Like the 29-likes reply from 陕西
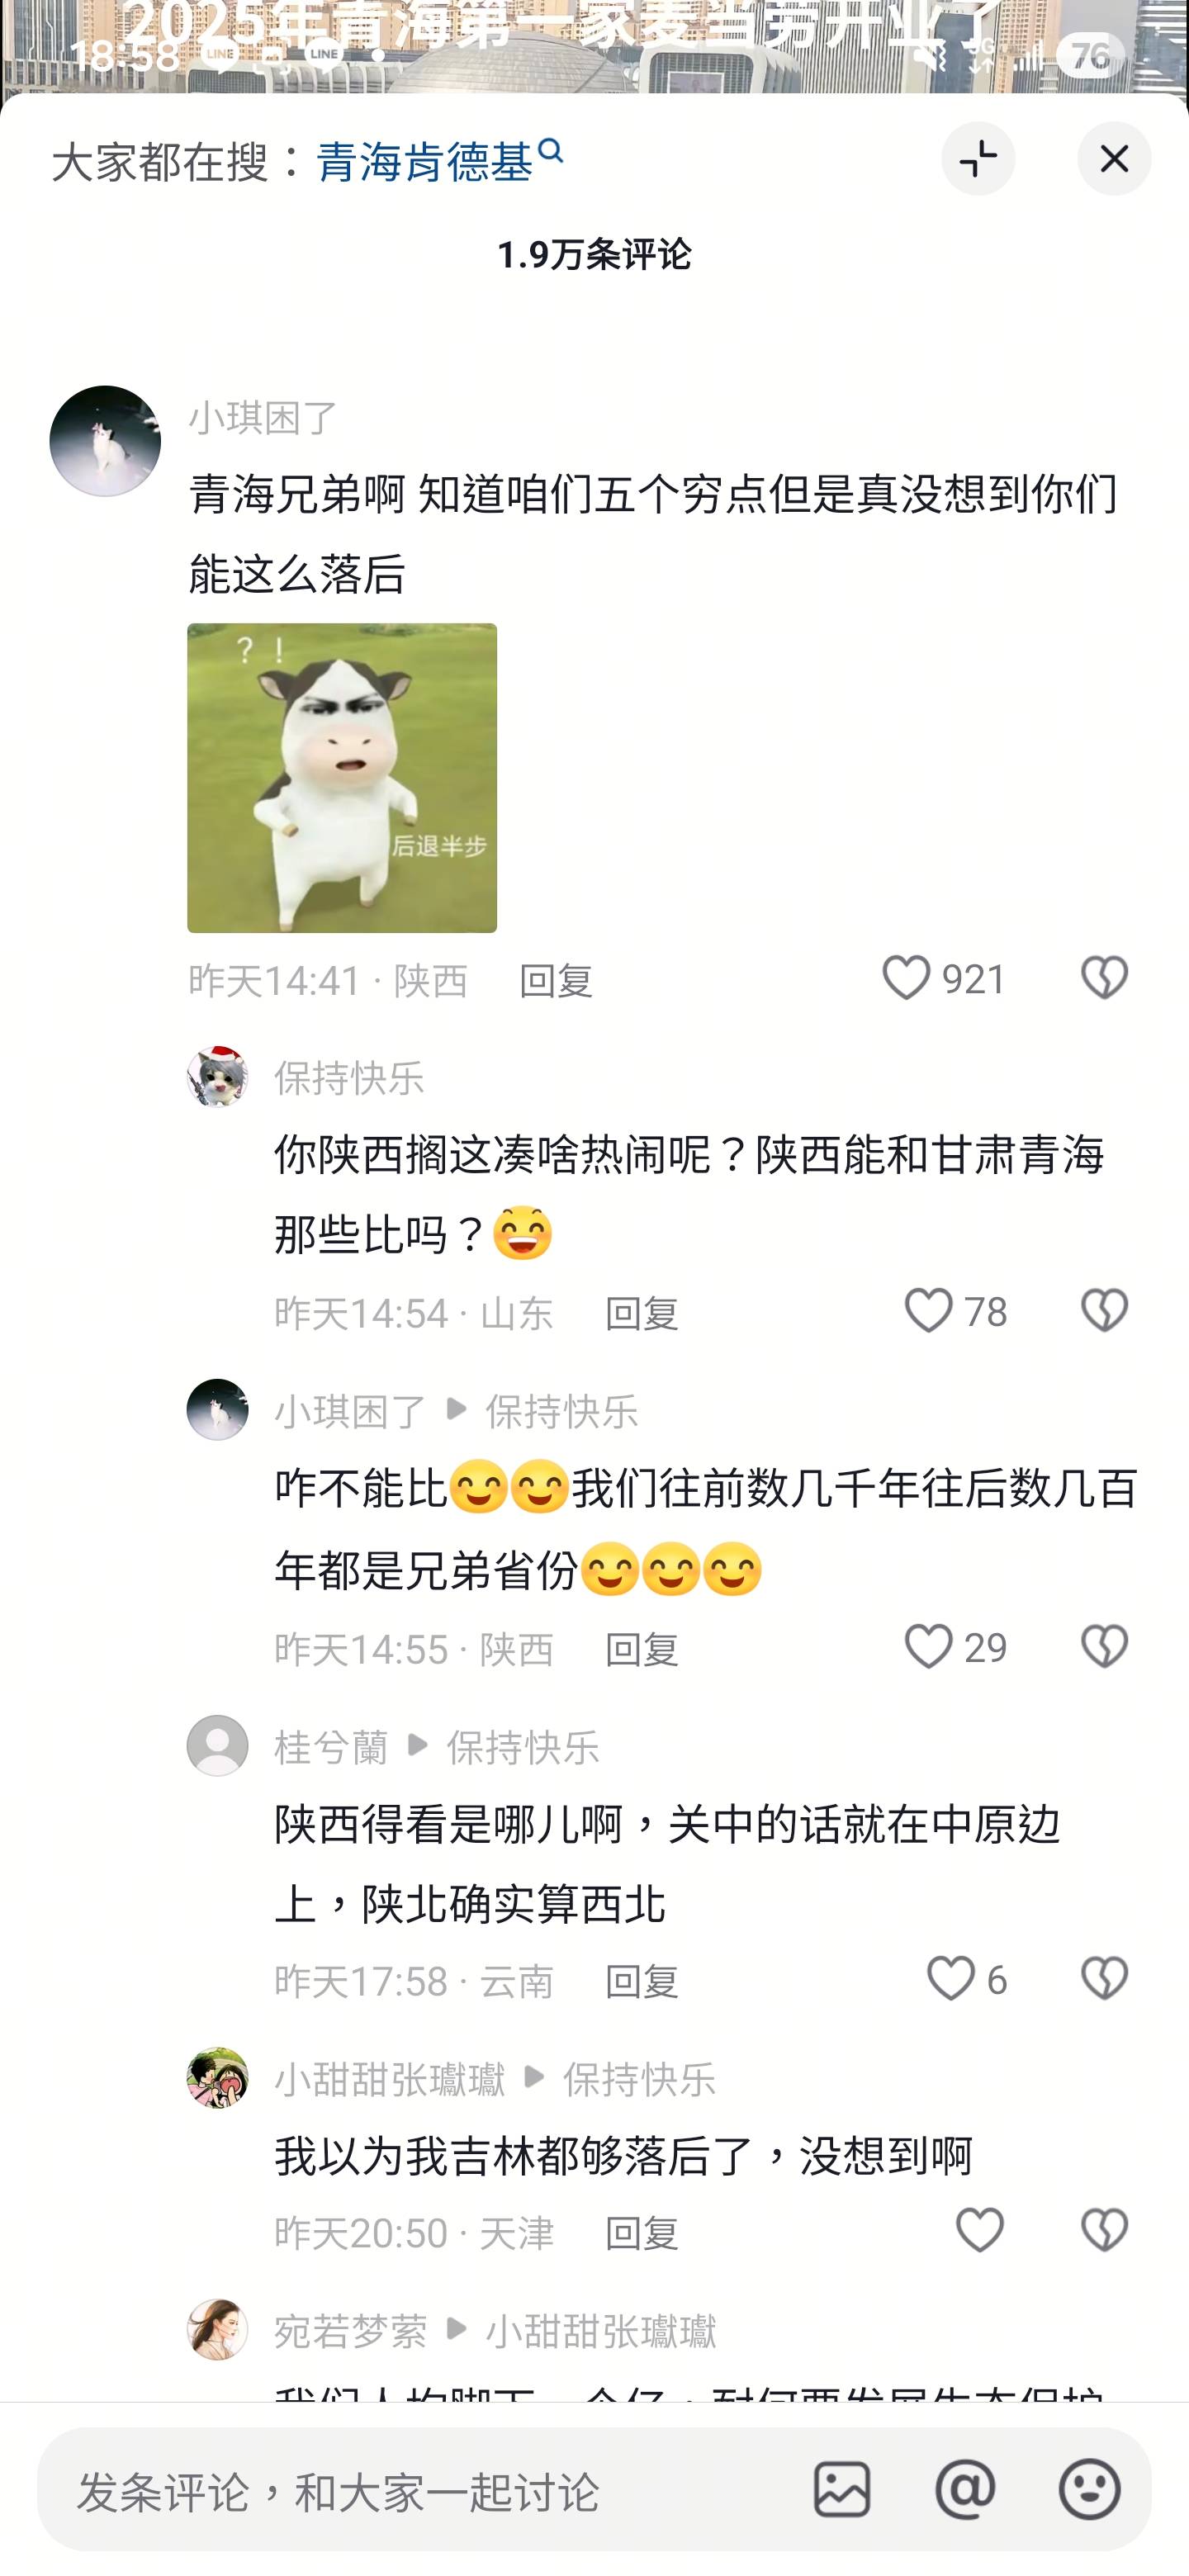 click(927, 1646)
